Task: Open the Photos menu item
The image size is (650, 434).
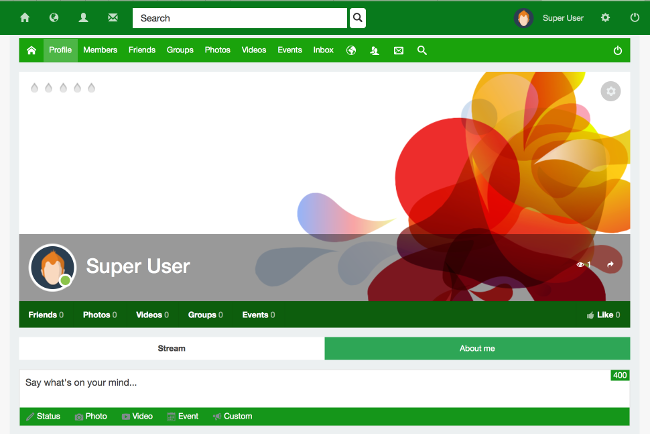Action: (218, 50)
